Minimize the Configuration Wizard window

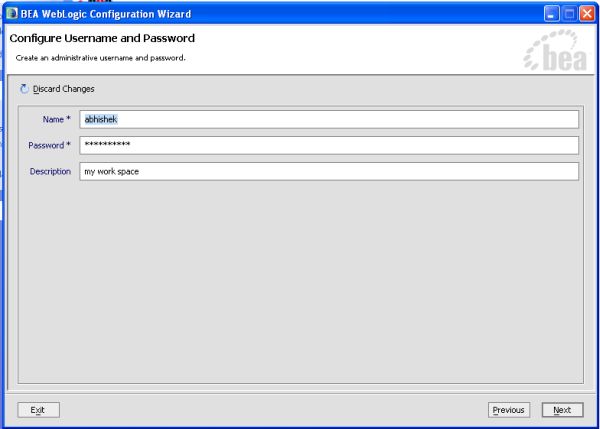551,14
